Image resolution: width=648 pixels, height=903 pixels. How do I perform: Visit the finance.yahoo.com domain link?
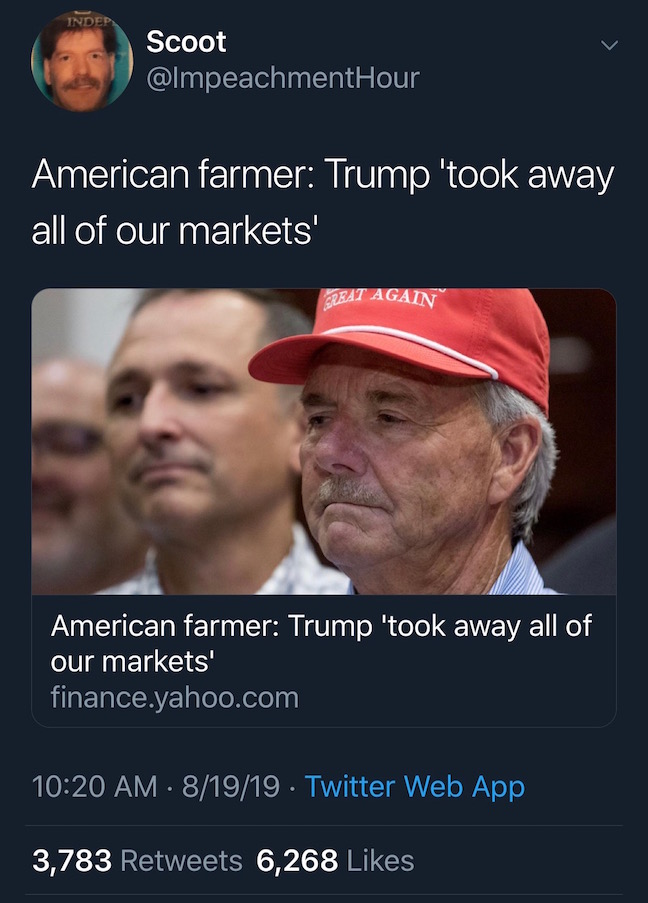[175, 697]
